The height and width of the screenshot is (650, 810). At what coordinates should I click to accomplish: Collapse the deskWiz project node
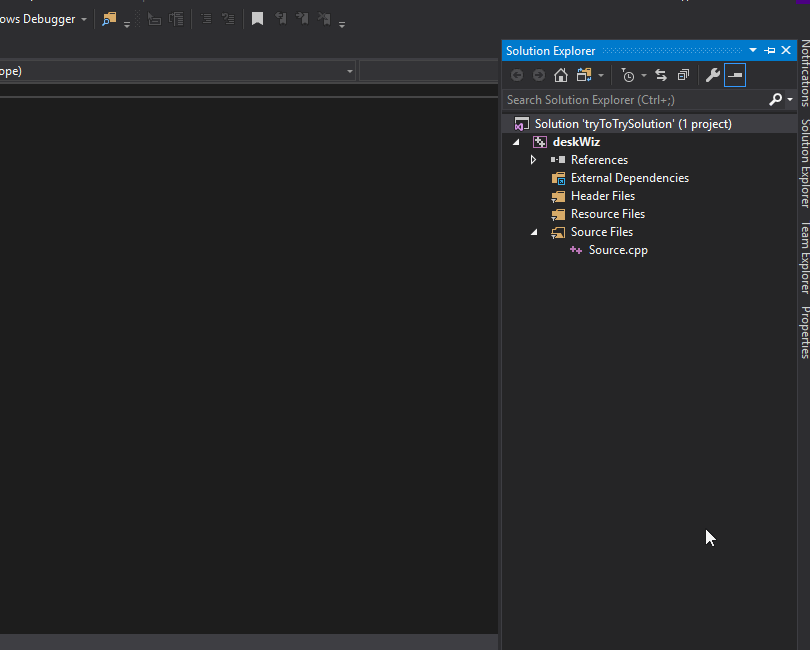coord(516,142)
